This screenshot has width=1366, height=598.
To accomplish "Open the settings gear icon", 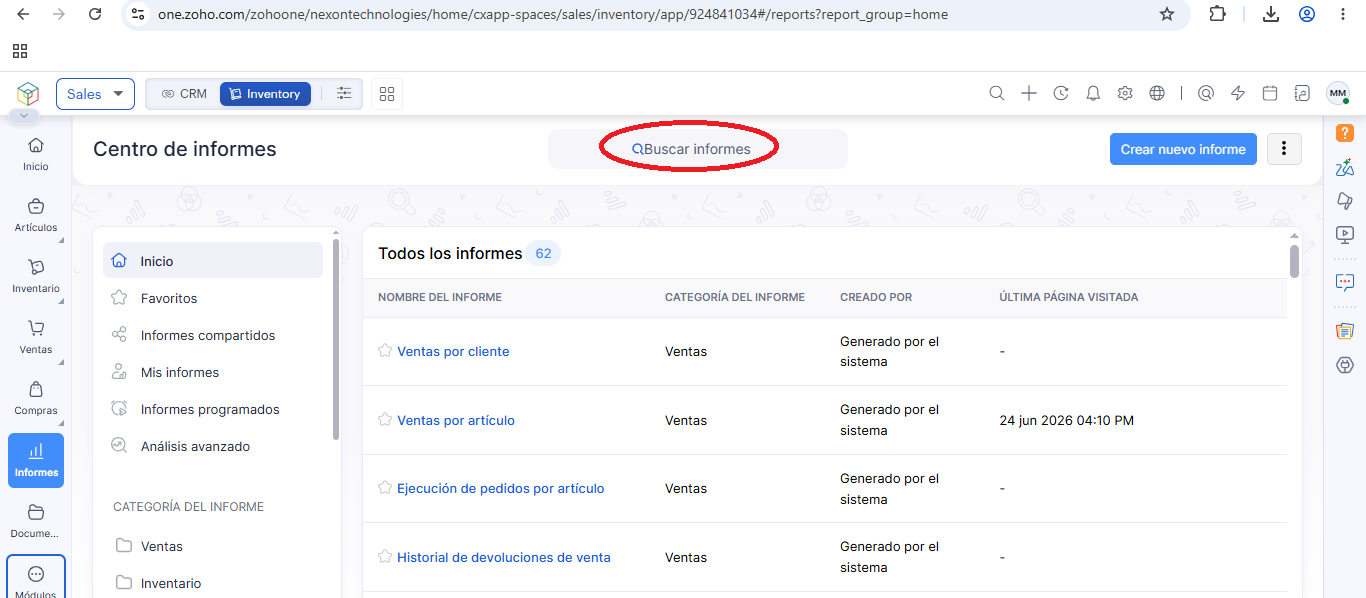I will click(x=1125, y=93).
